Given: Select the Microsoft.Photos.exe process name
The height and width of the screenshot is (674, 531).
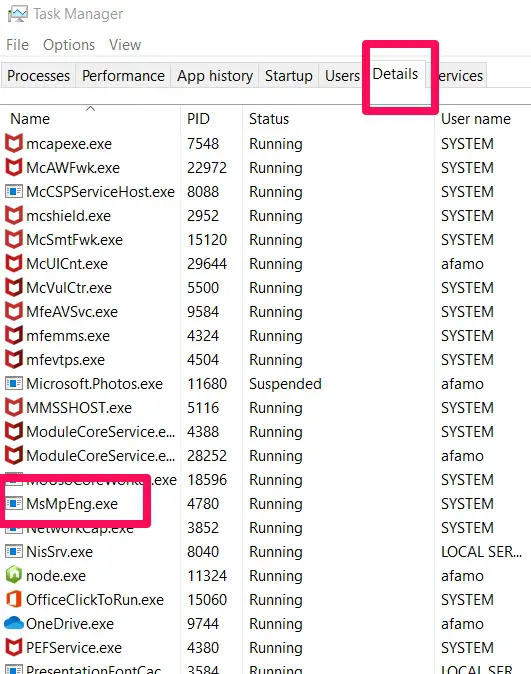Looking at the screenshot, I should click(94, 383).
